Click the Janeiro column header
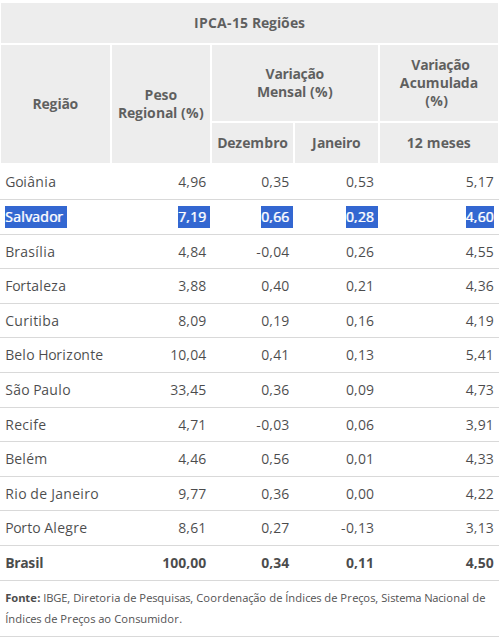This screenshot has height=641, width=501. click(336, 143)
